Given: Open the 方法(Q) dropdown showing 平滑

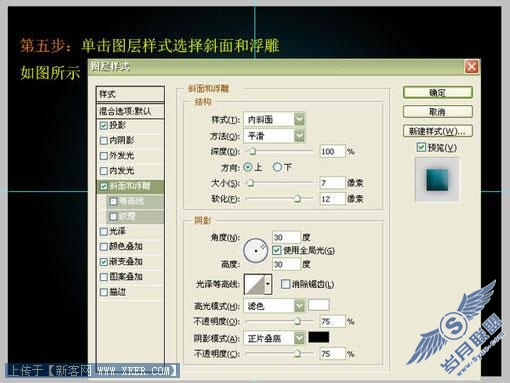Looking at the screenshot, I should [x=274, y=136].
